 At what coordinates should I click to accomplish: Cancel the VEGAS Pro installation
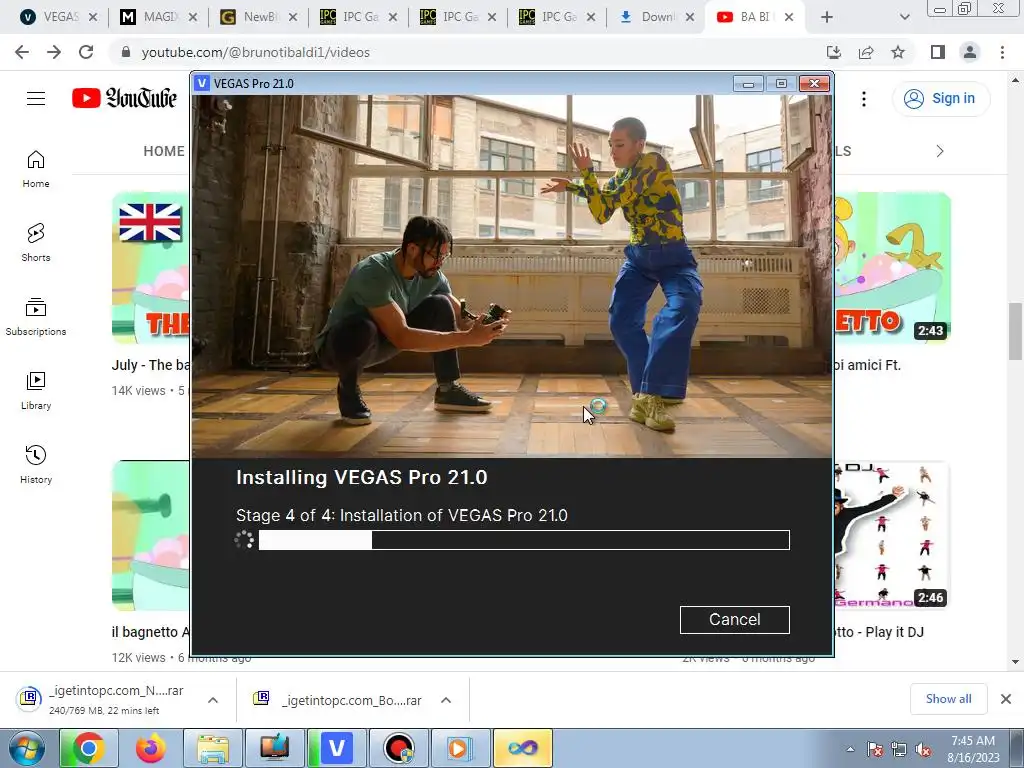(x=734, y=619)
